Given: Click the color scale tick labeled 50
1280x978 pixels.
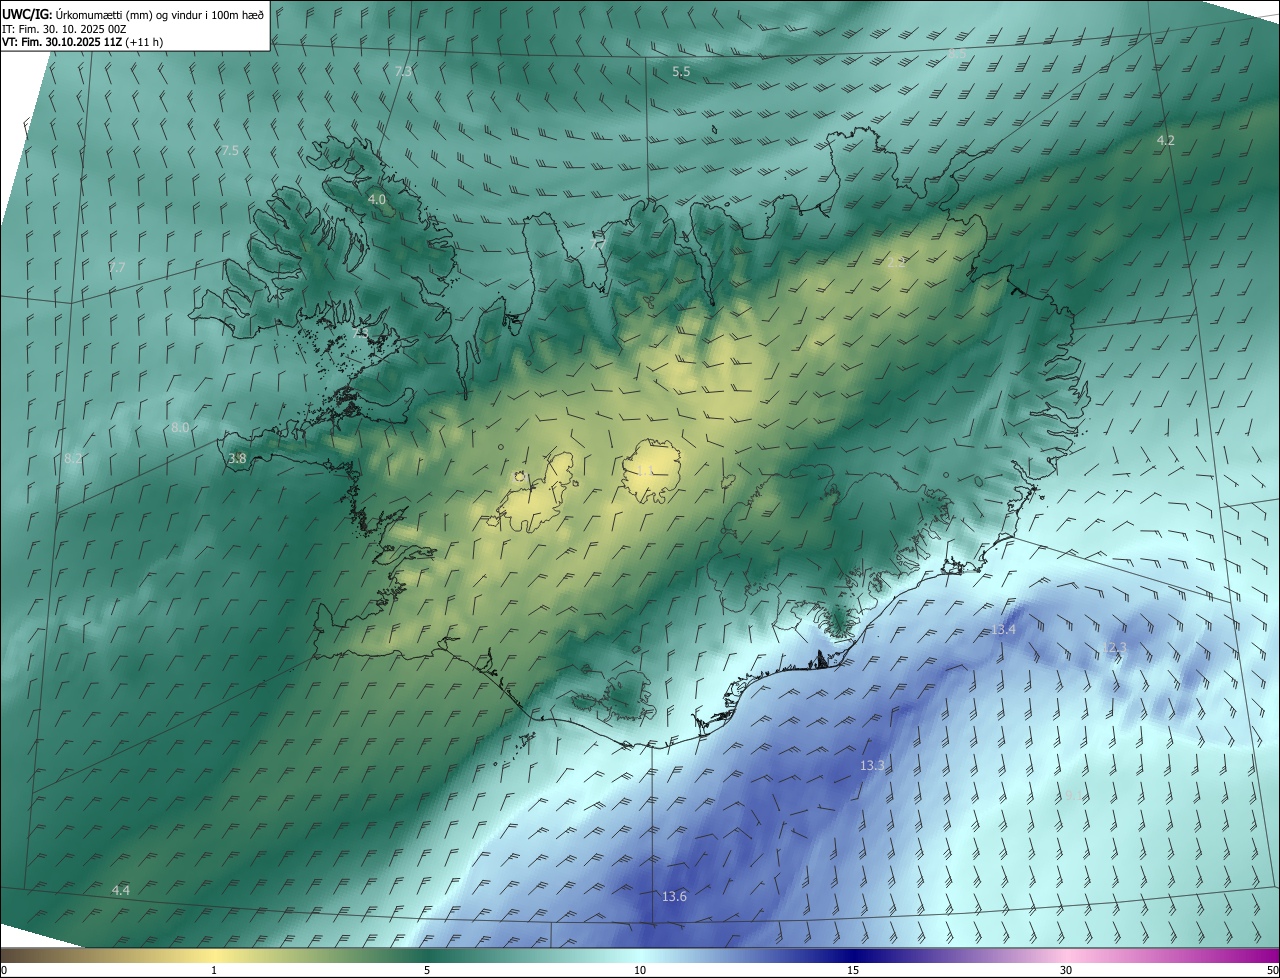Looking at the screenshot, I should coord(1271,970).
